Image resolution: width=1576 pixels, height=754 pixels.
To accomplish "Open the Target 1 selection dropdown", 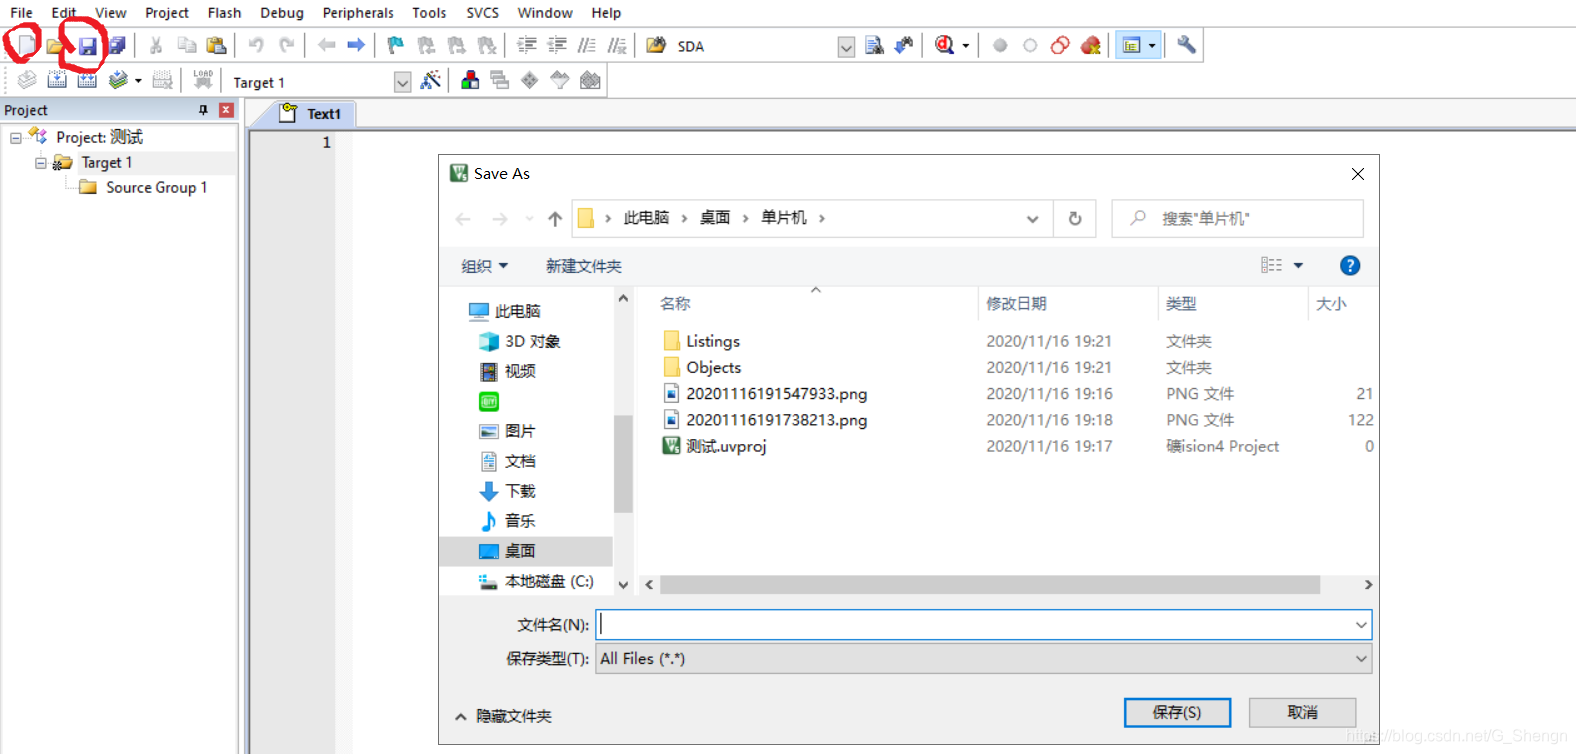I will [x=402, y=82].
